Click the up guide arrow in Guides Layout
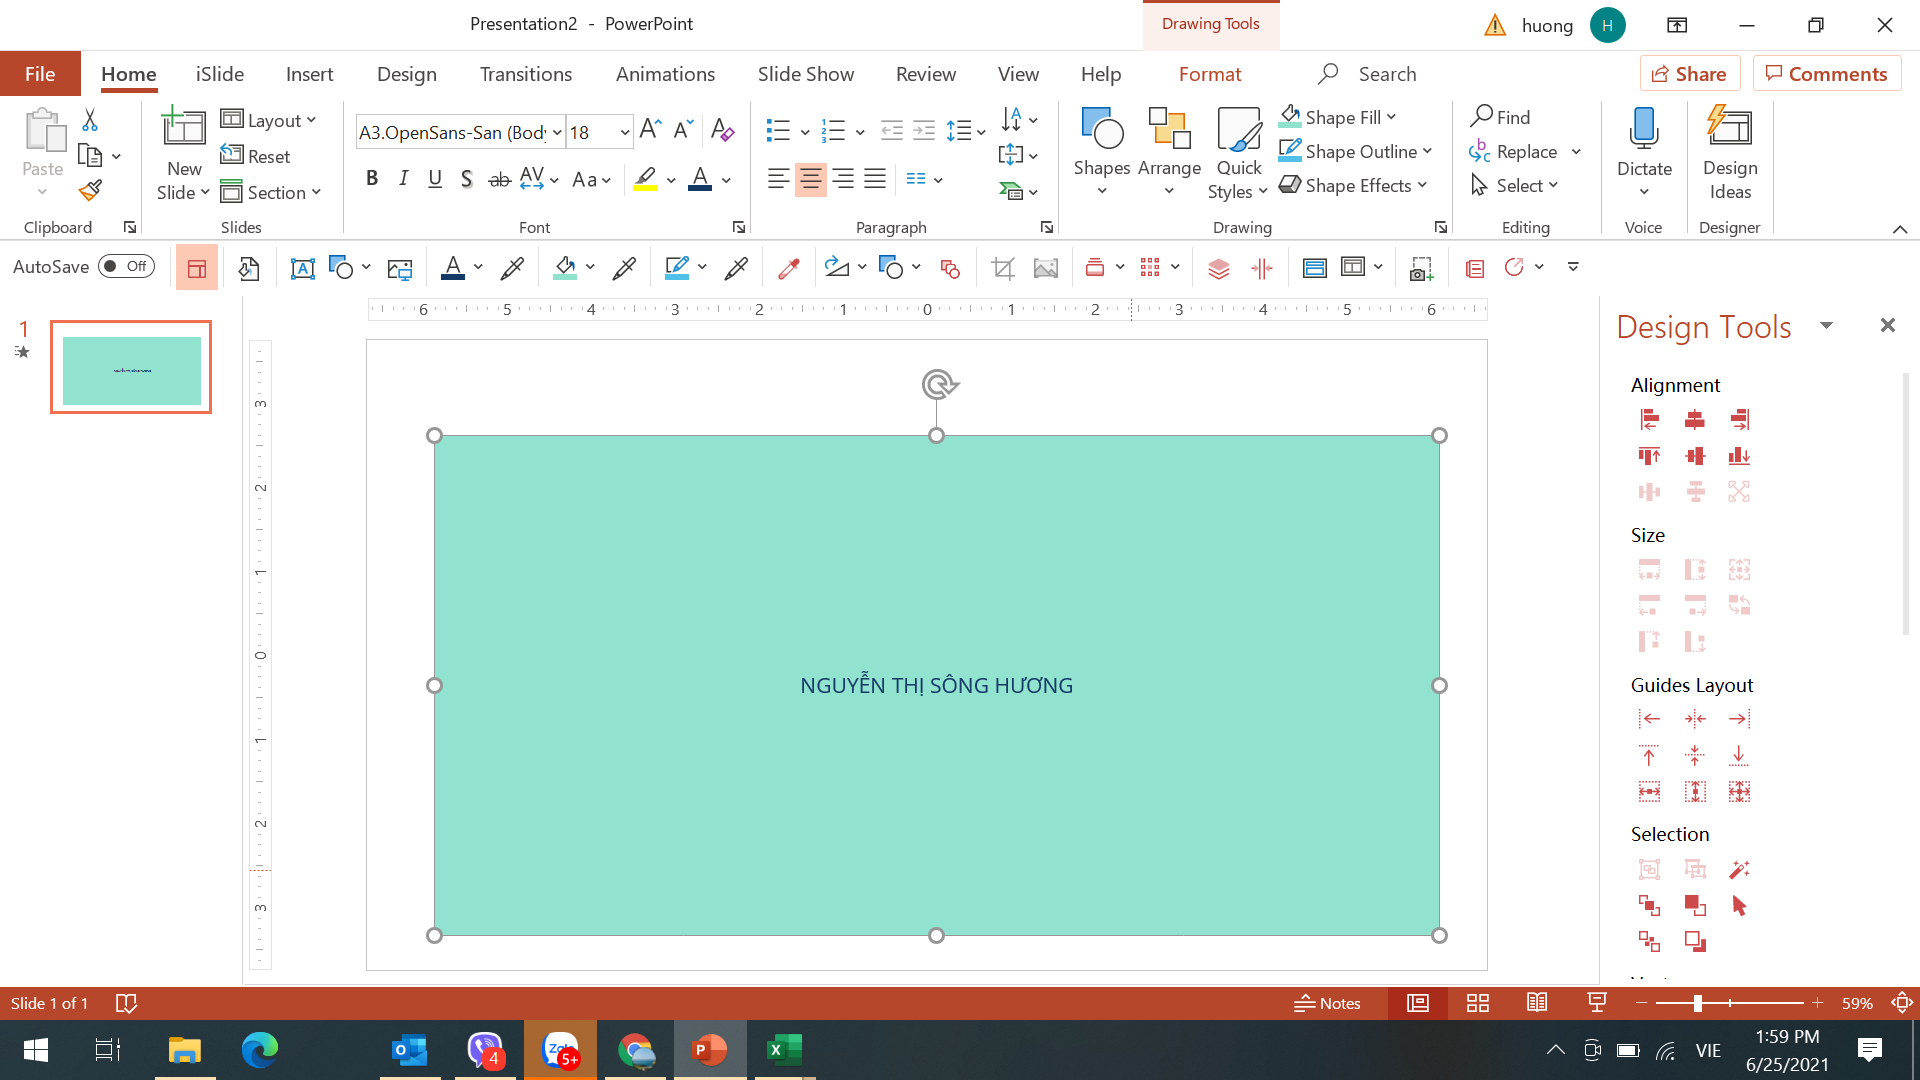The image size is (1920, 1080). 1650,755
